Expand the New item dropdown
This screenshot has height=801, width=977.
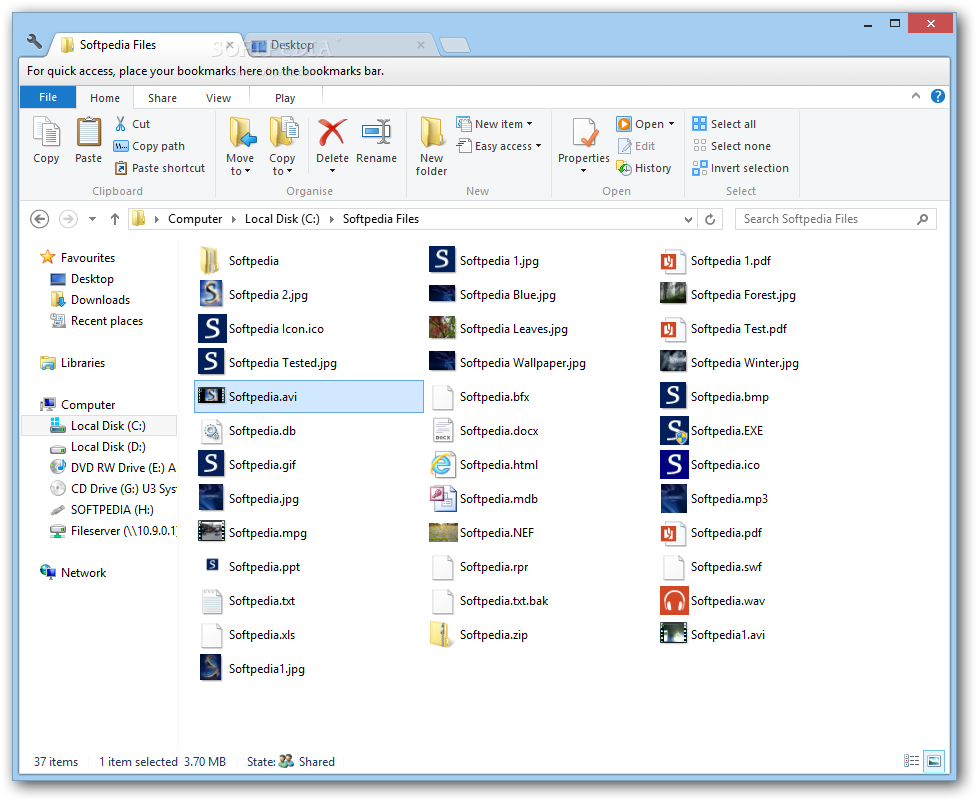pos(530,124)
